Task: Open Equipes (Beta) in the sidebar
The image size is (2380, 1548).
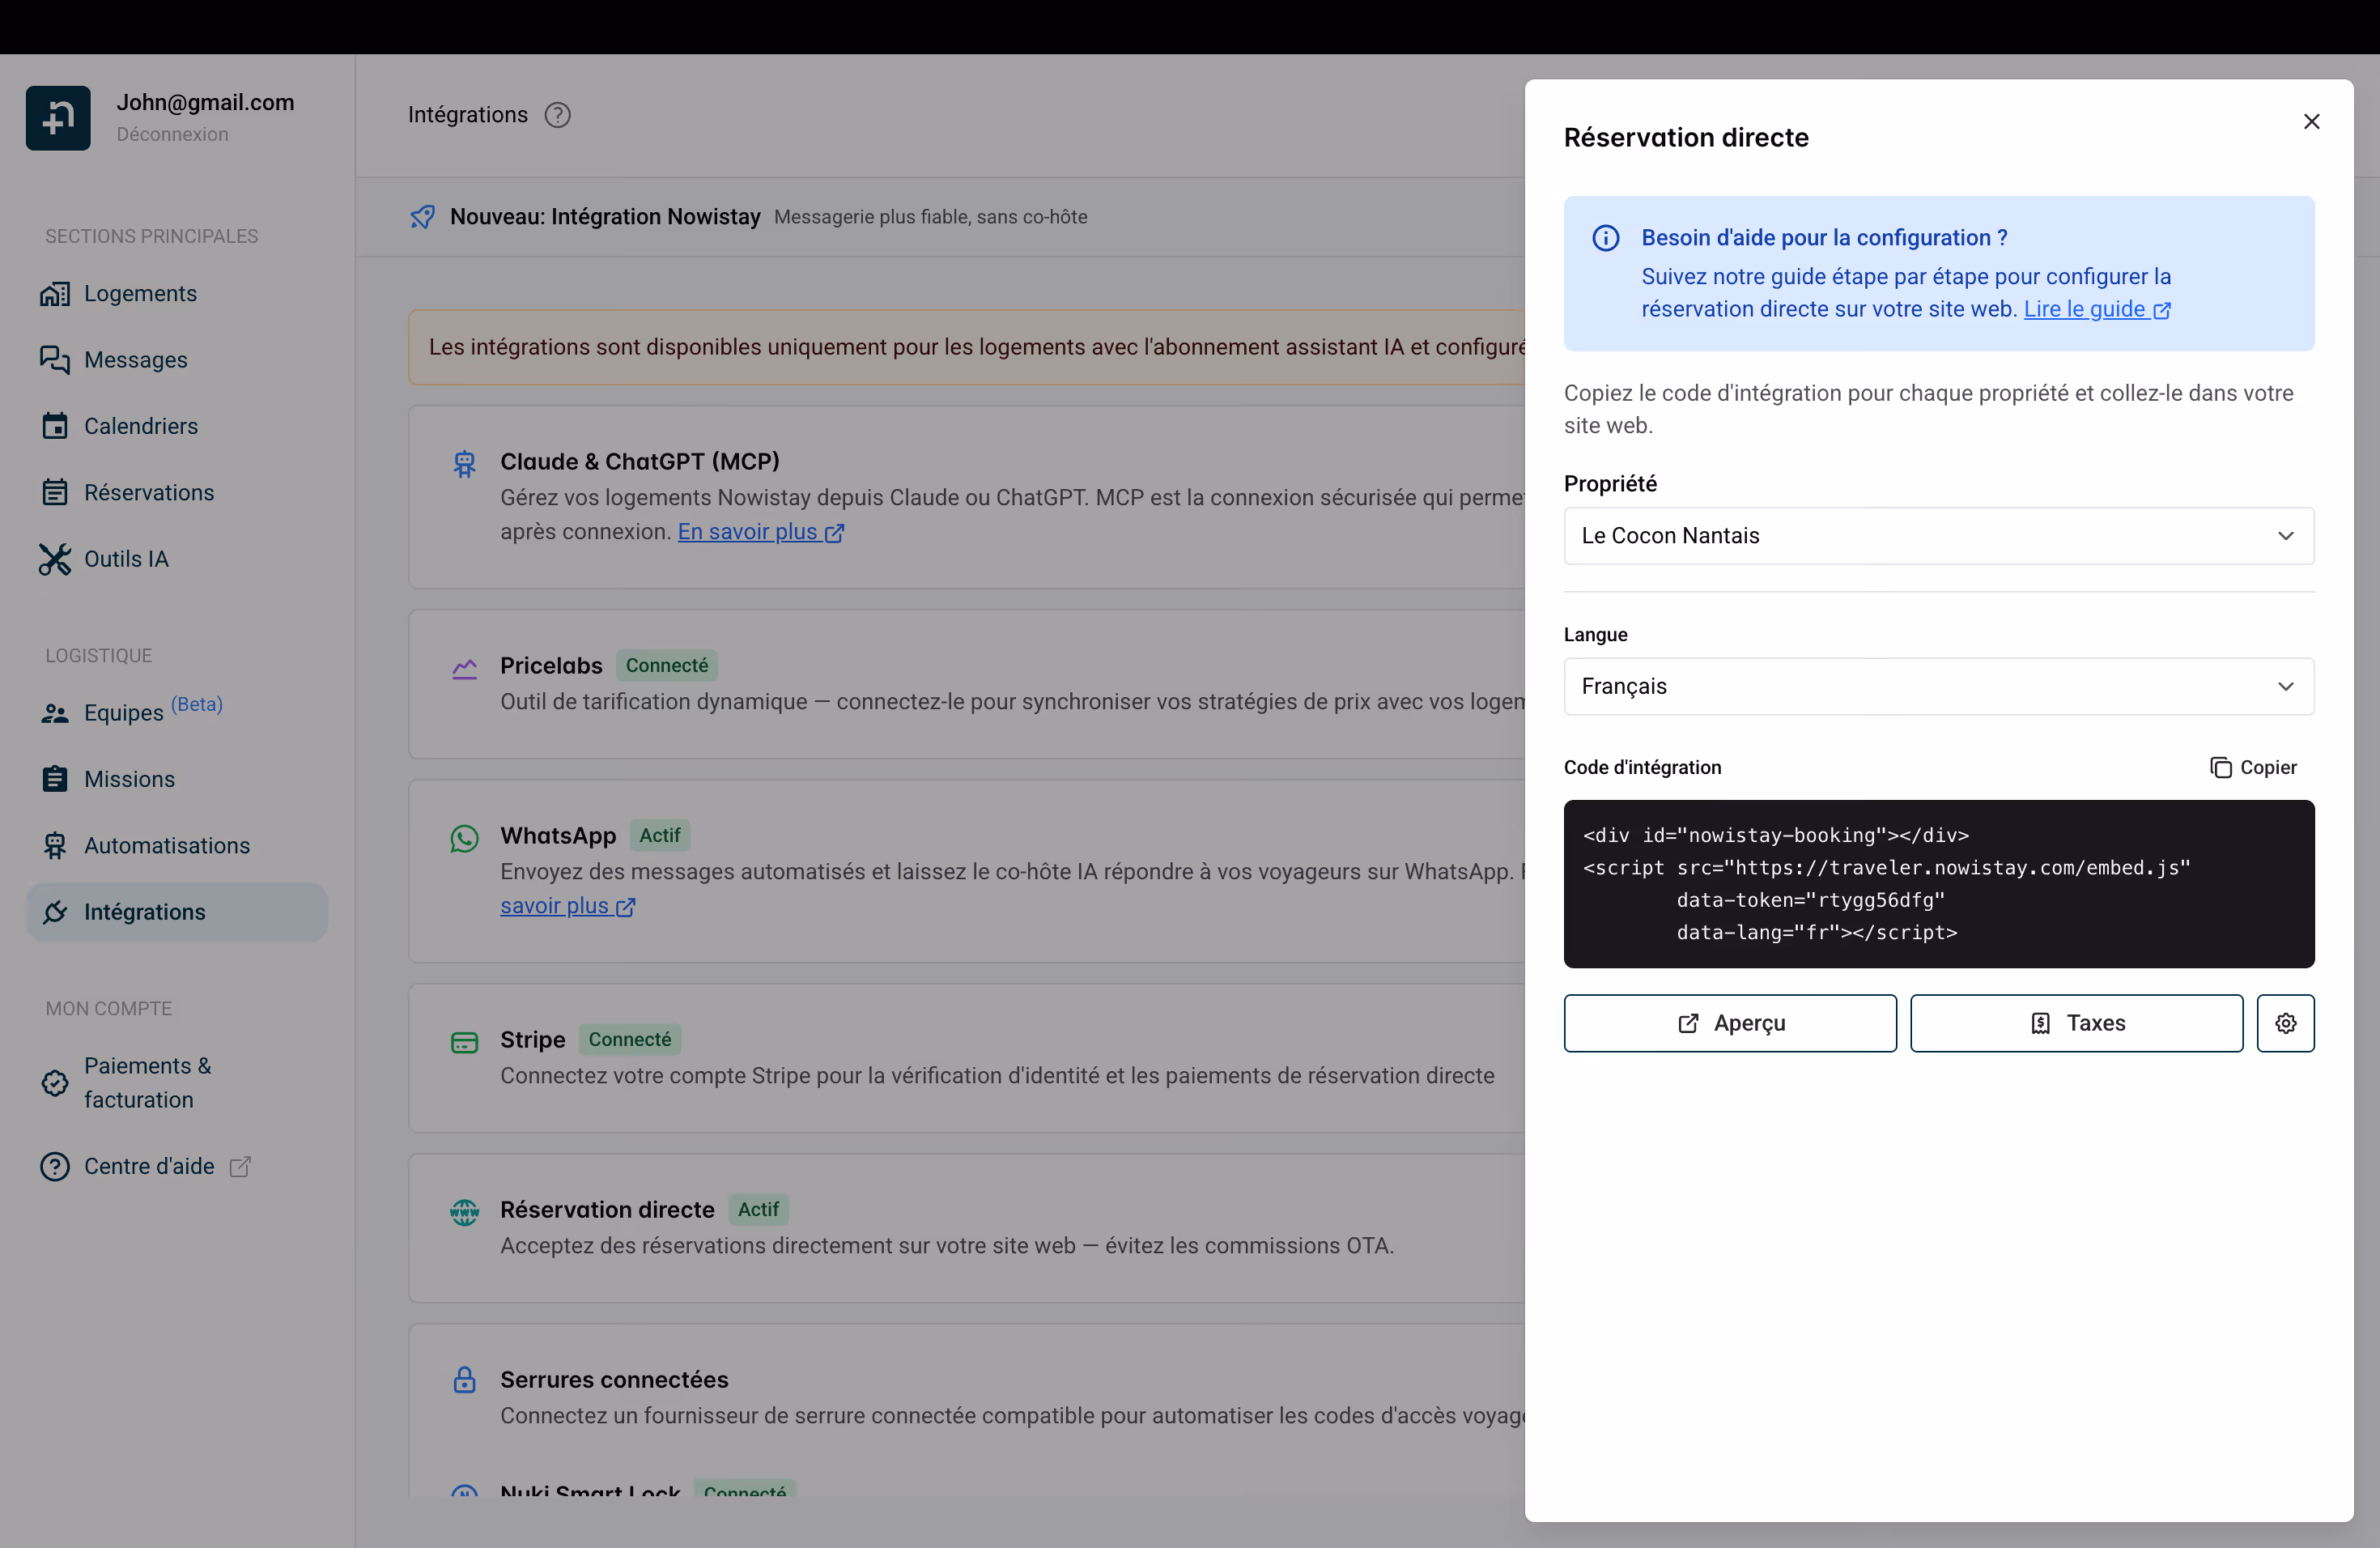Action: pos(177,712)
